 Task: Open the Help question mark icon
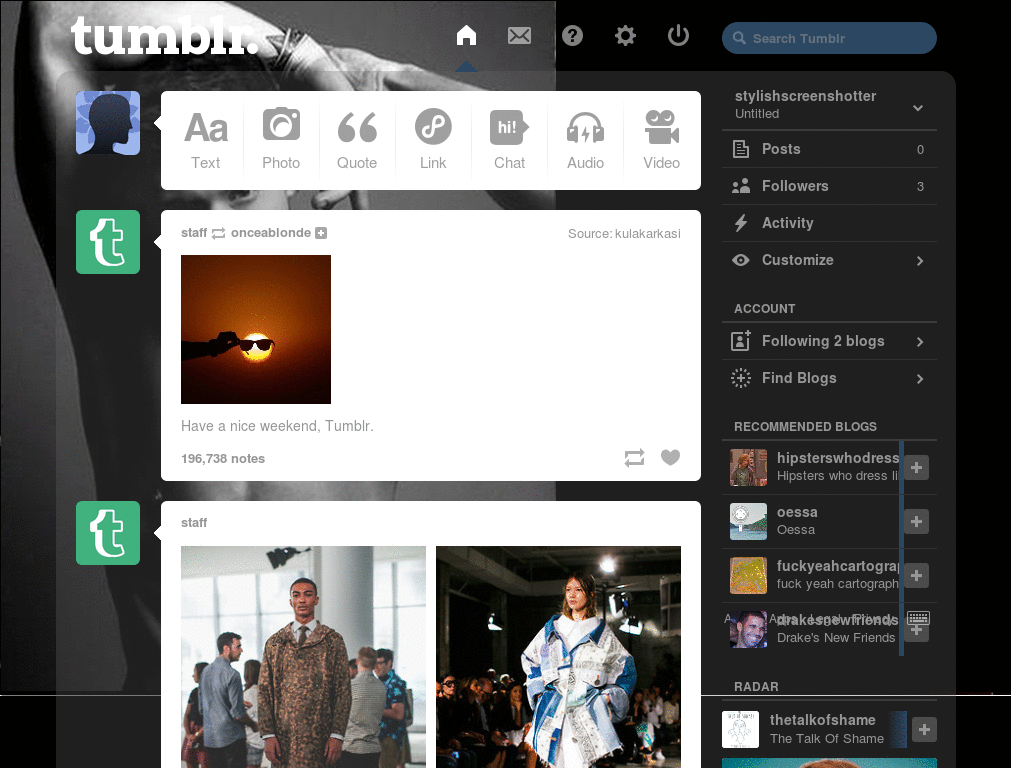572,35
